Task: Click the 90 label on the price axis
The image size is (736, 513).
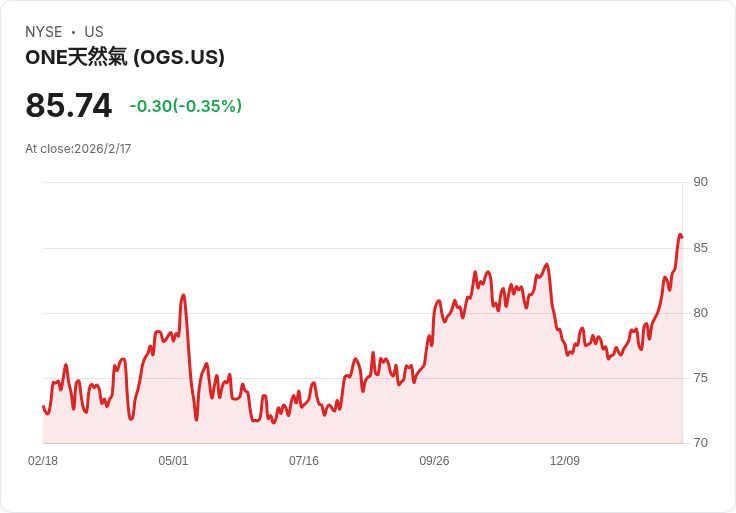Action: click(x=701, y=182)
